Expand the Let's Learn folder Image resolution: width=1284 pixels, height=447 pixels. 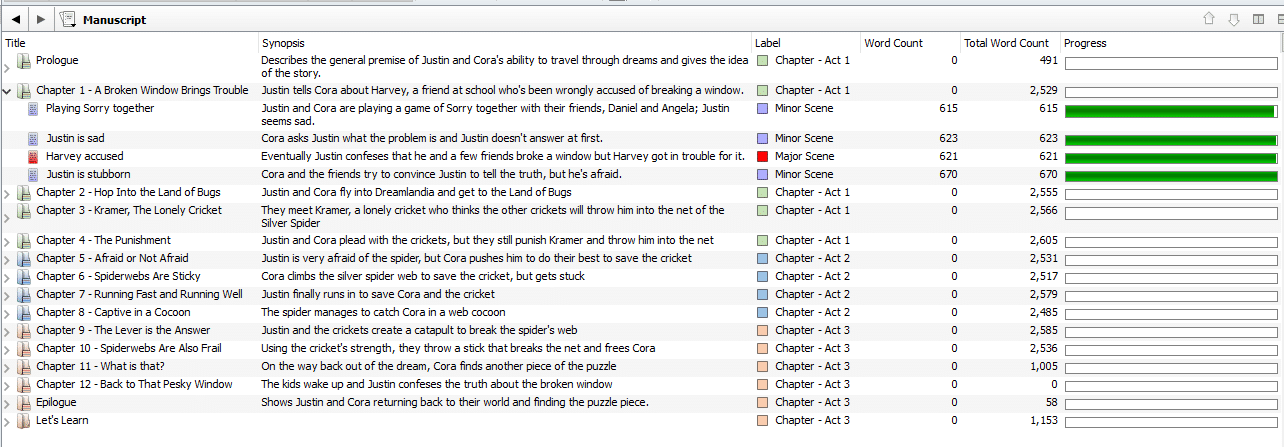point(8,421)
